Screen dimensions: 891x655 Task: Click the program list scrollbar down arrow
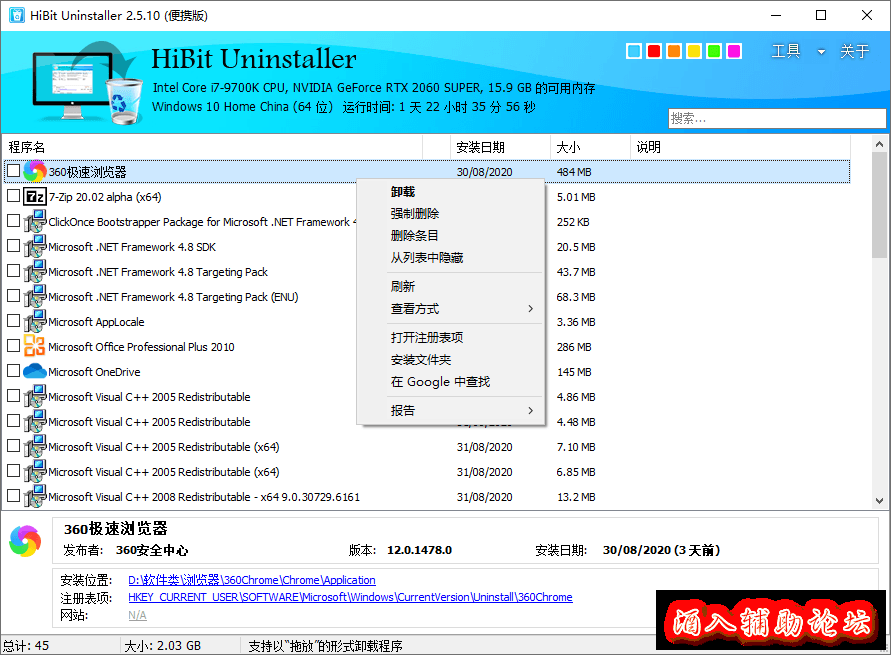880,500
